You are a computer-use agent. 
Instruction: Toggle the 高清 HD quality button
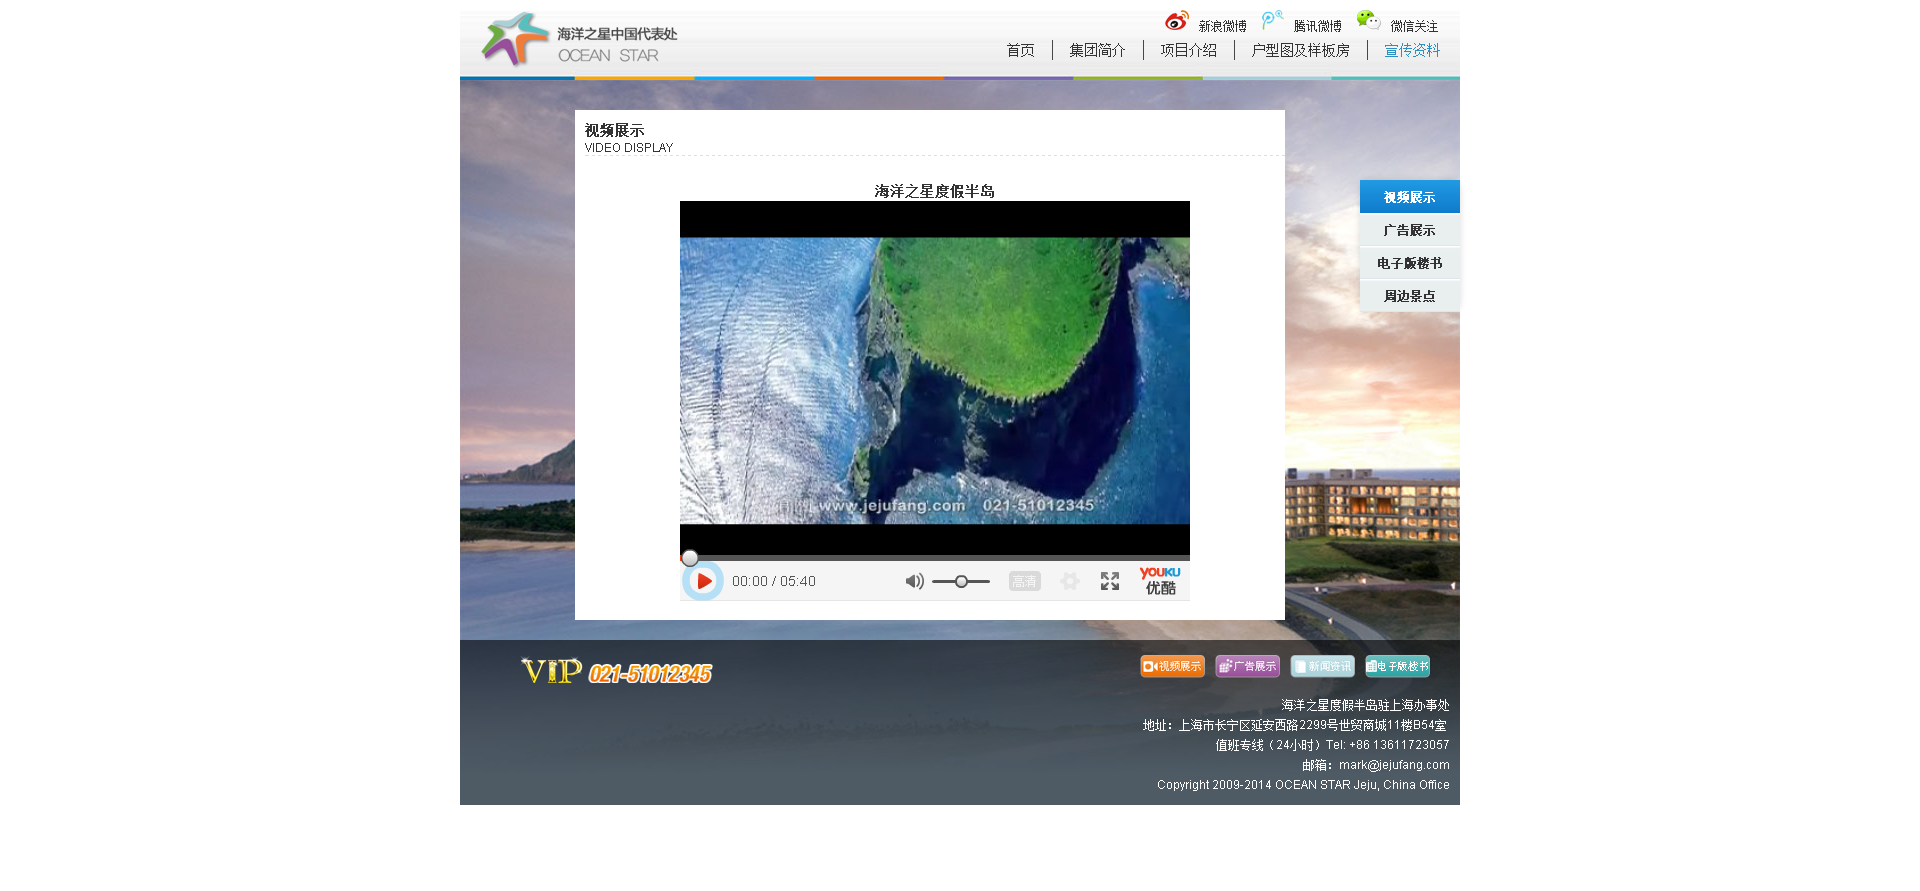coord(1024,582)
